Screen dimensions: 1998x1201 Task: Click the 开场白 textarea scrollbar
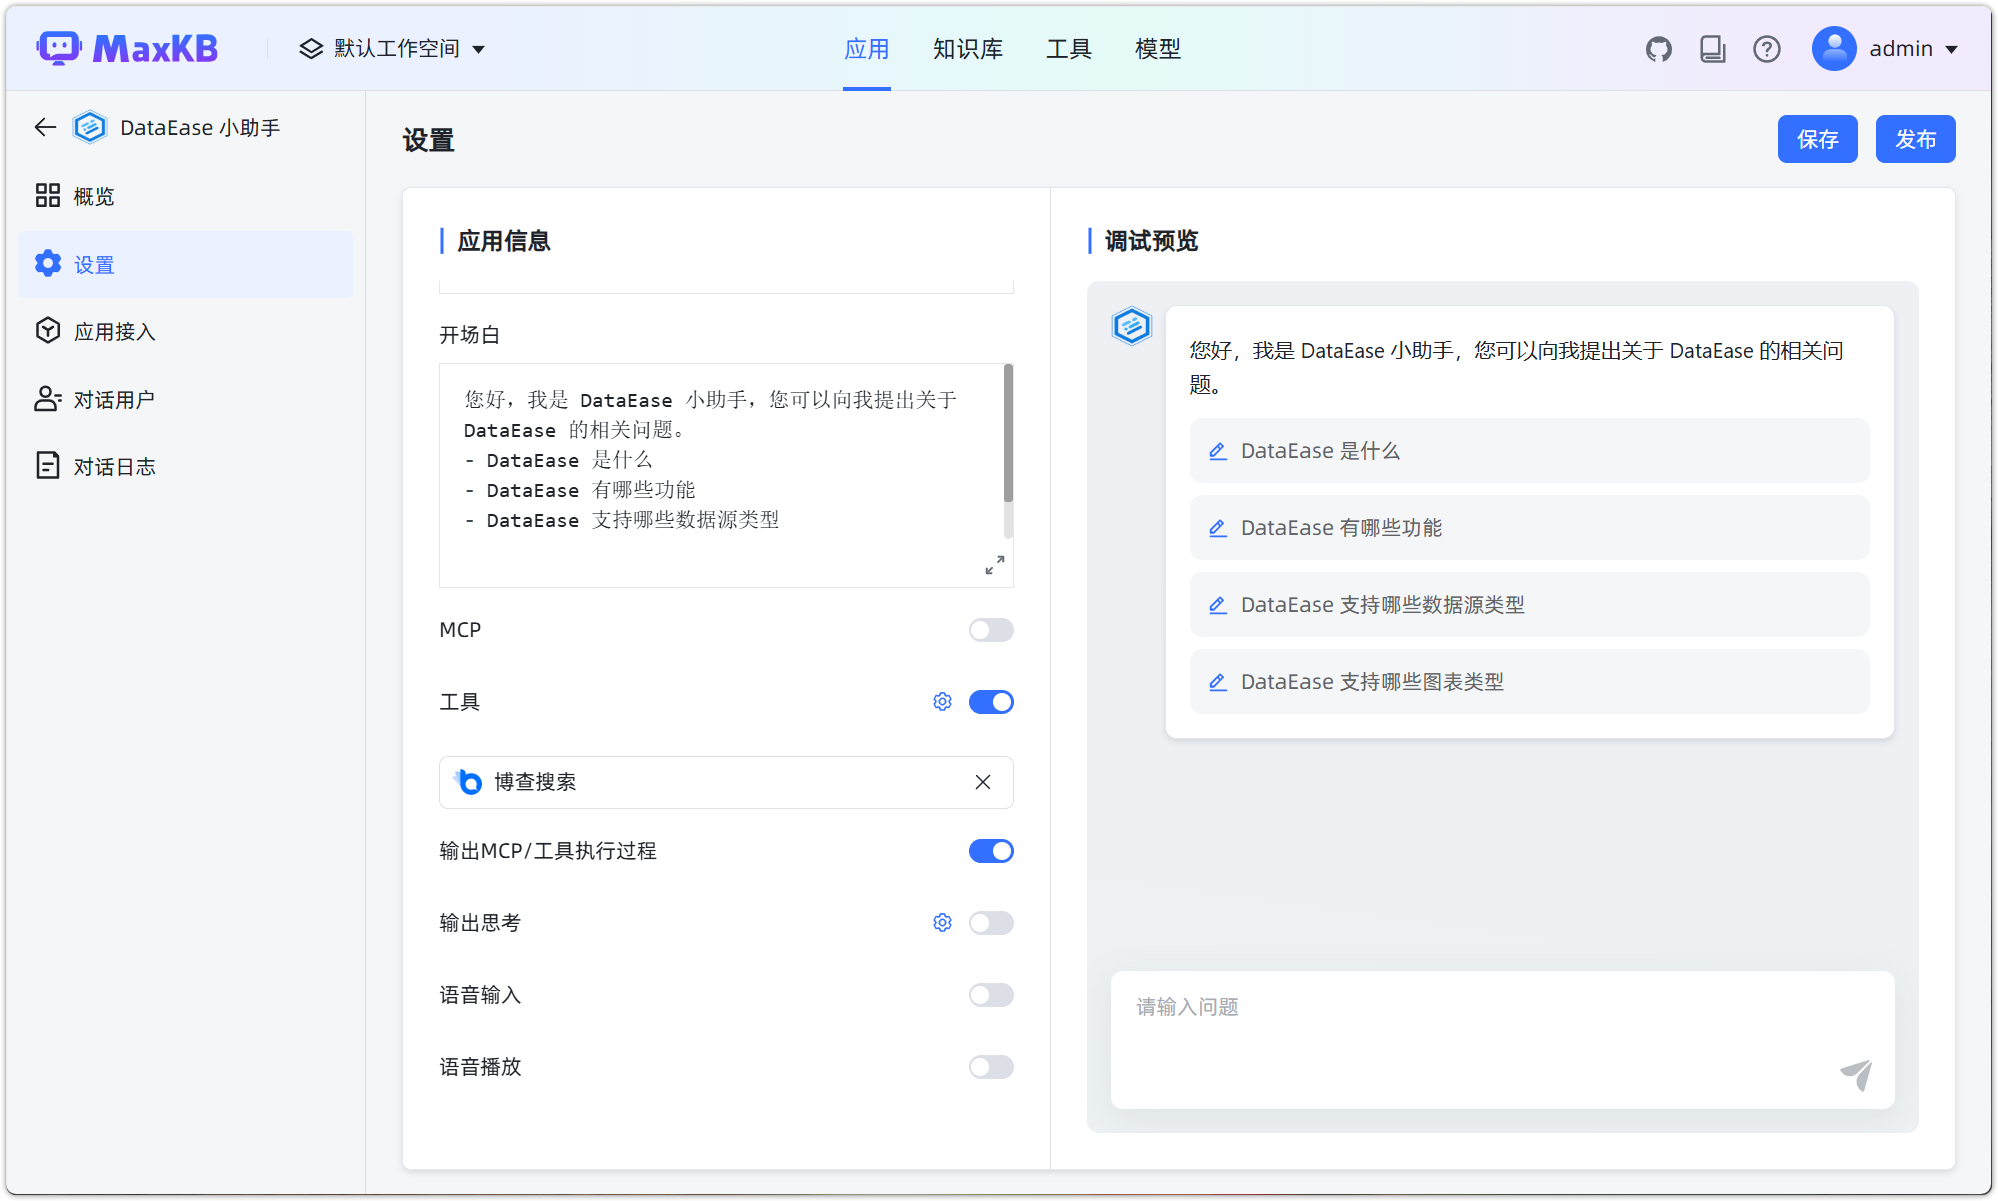click(1008, 435)
